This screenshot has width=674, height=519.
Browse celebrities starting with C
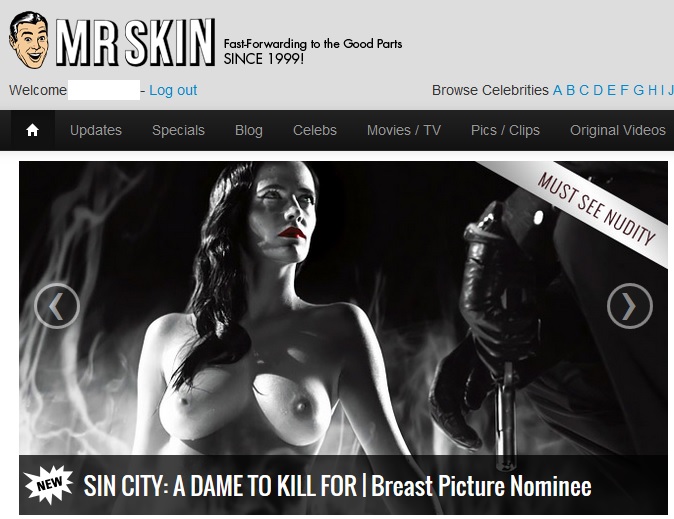pyautogui.click(x=584, y=90)
